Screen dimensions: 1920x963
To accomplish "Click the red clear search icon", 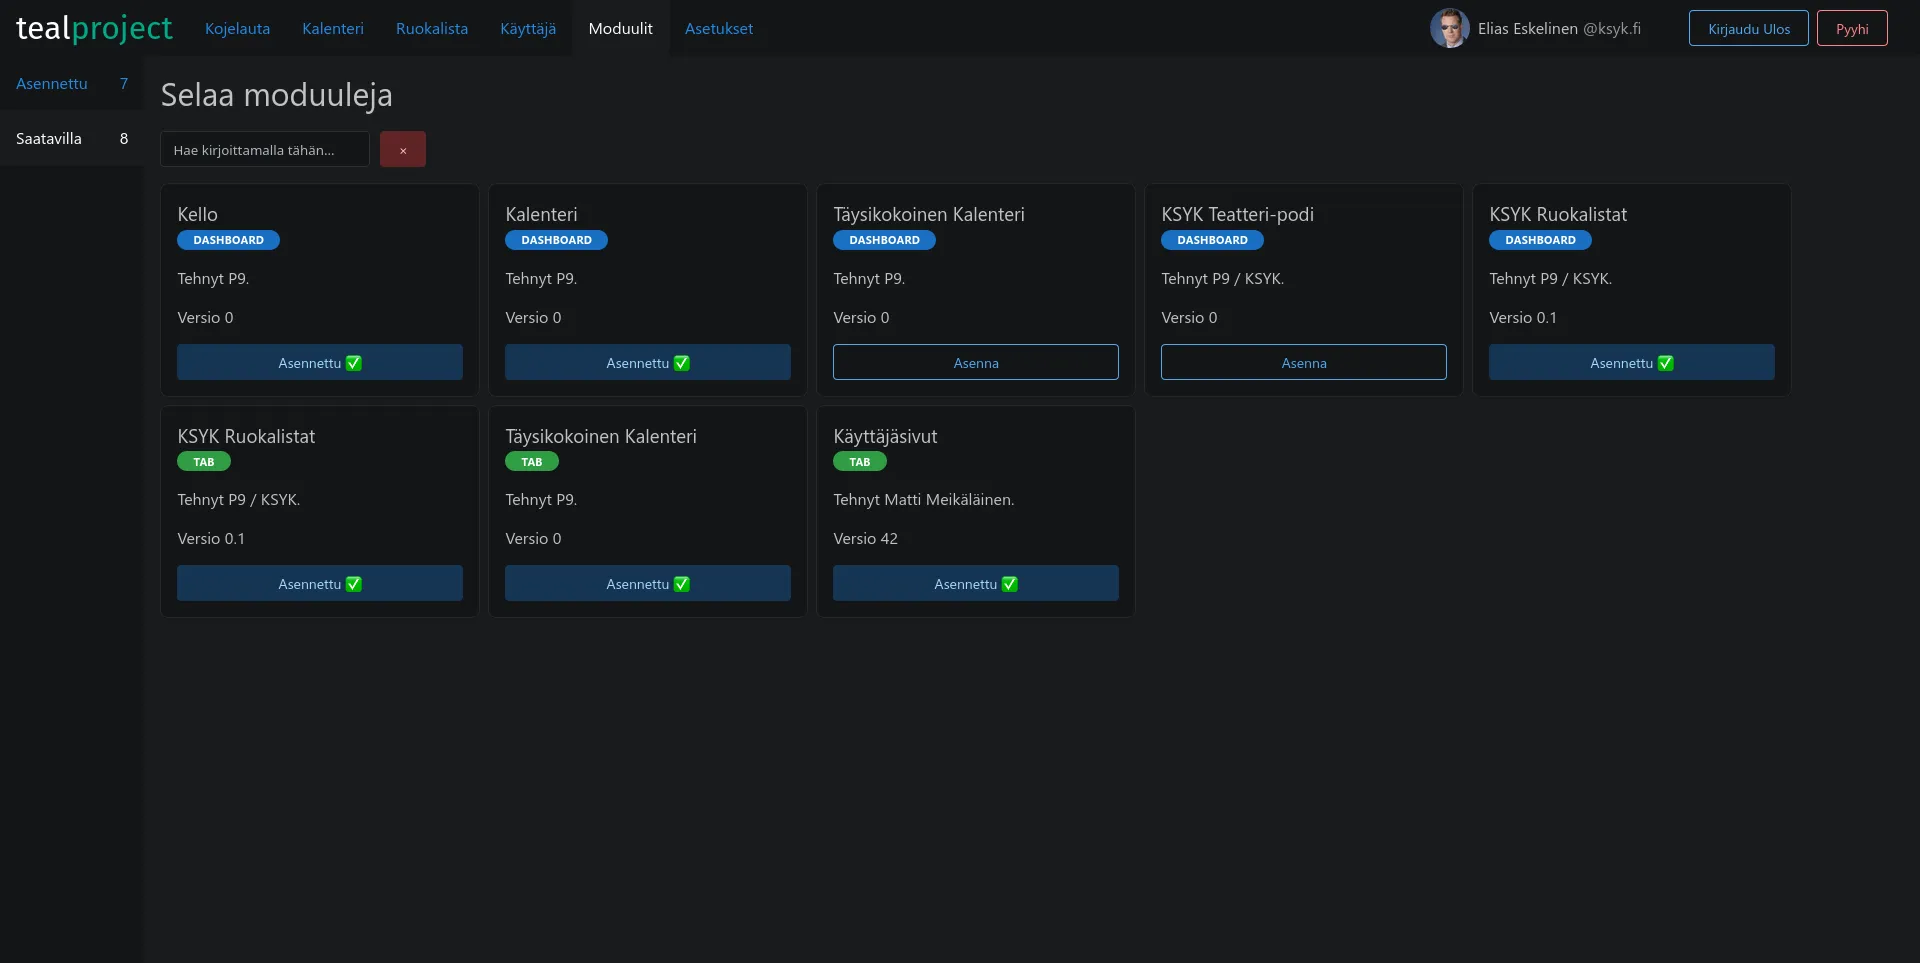I will [x=402, y=148].
